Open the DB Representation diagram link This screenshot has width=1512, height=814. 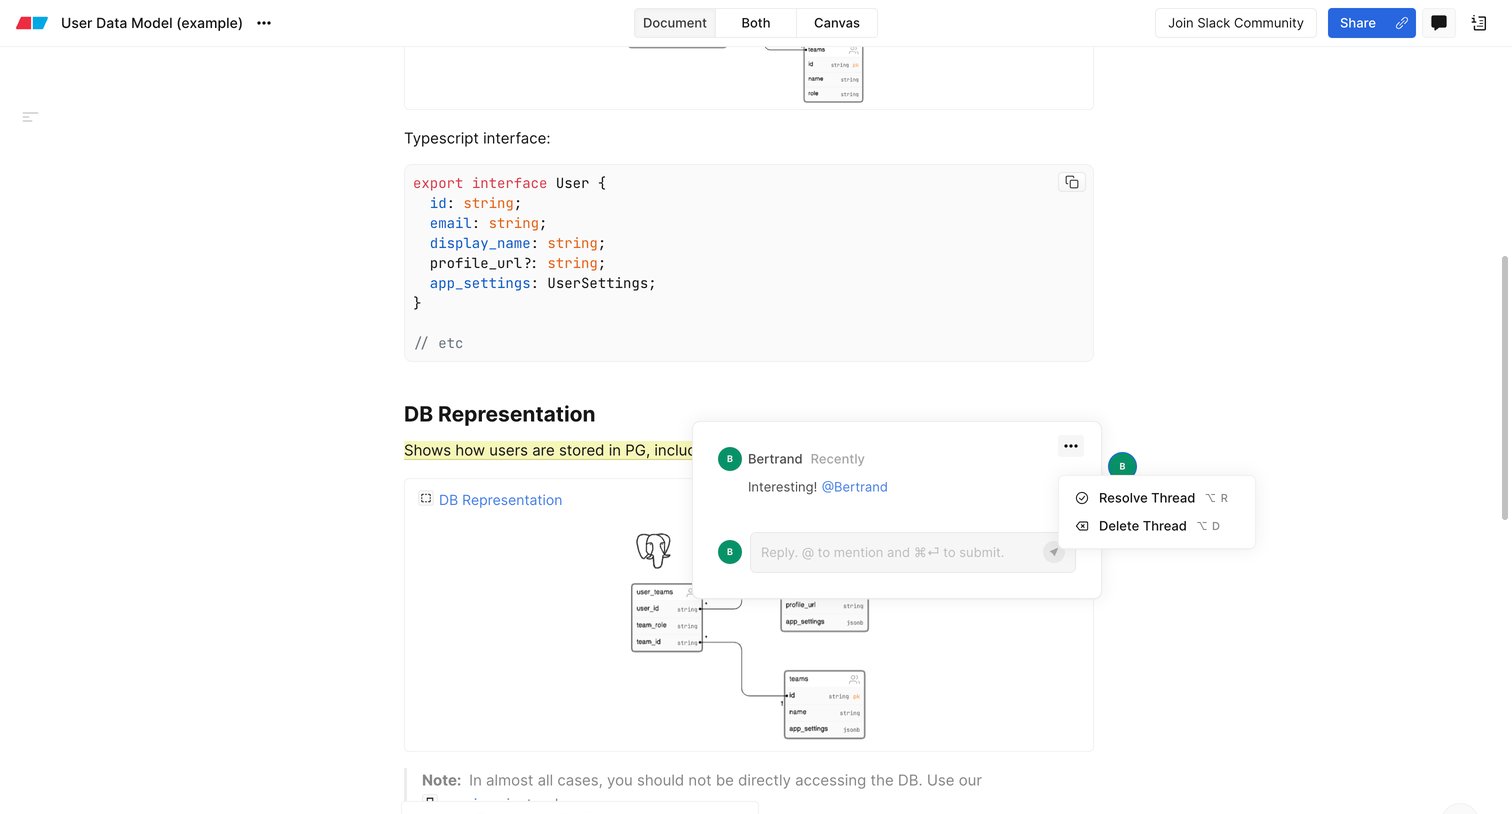pos(500,500)
